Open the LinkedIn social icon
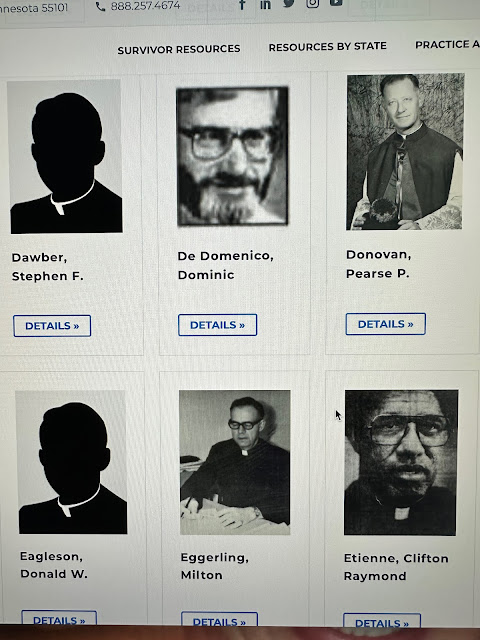 coord(265,4)
